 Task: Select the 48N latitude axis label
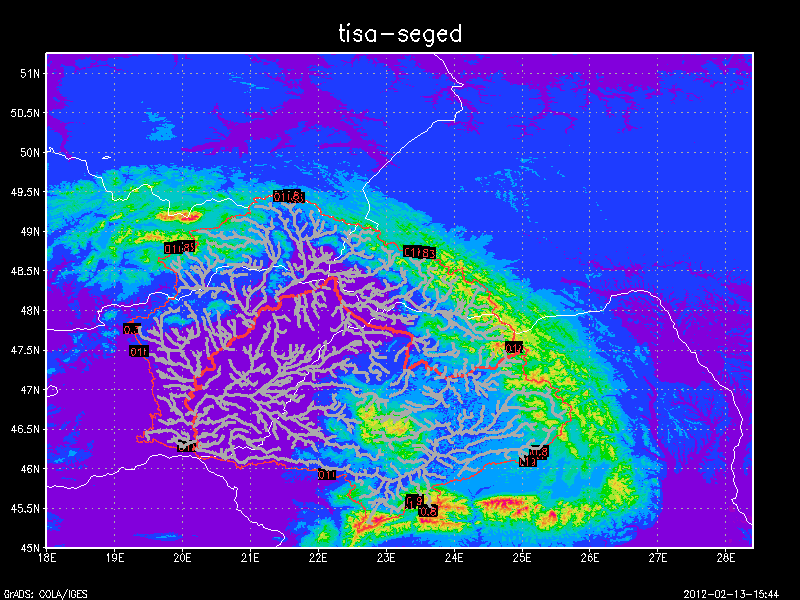click(30, 311)
